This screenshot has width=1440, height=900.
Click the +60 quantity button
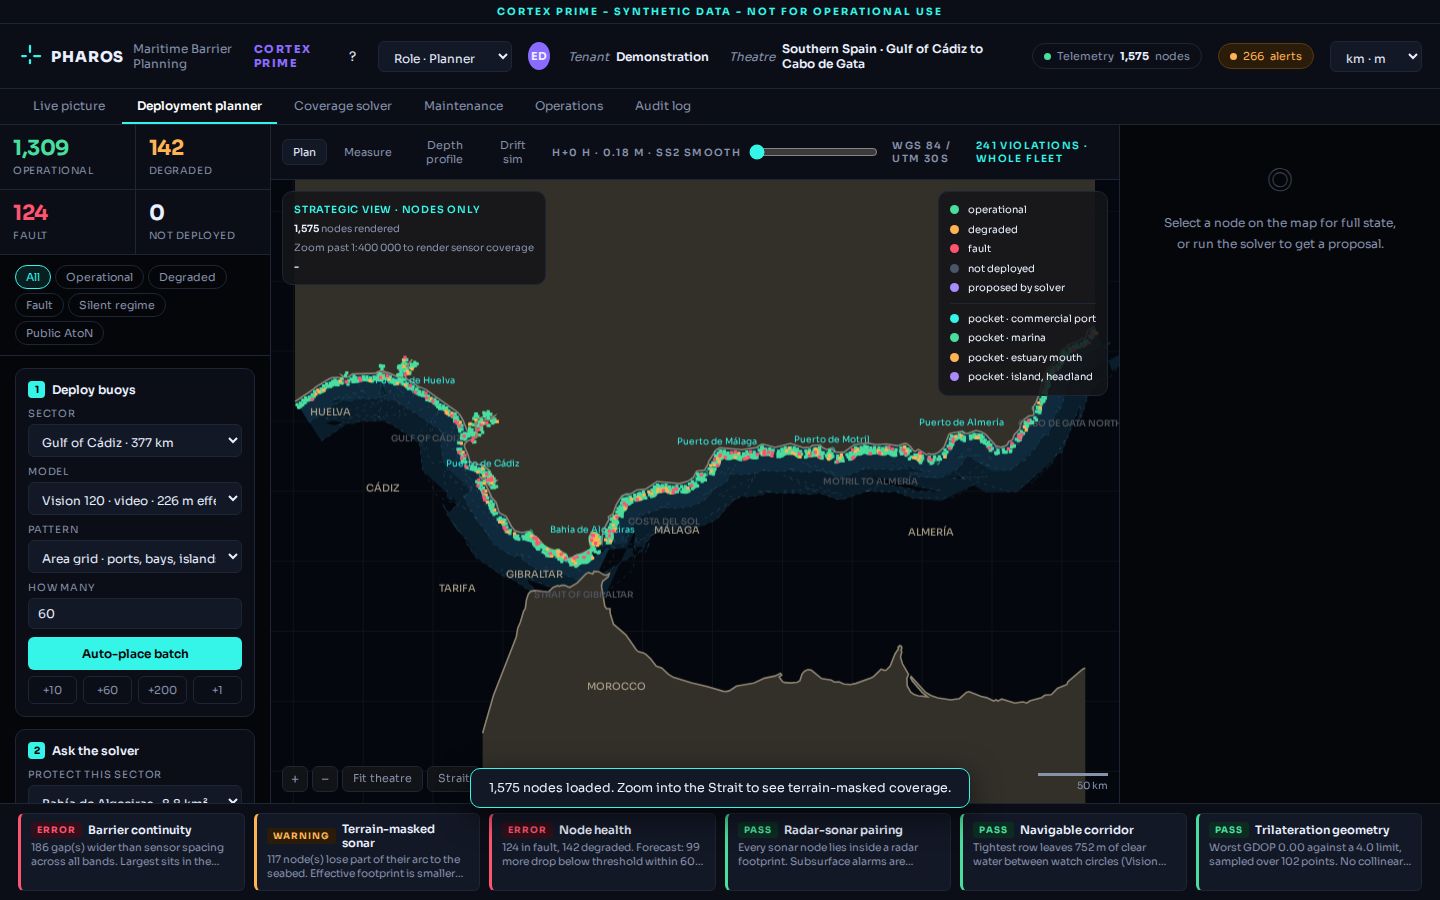pyautogui.click(x=107, y=690)
